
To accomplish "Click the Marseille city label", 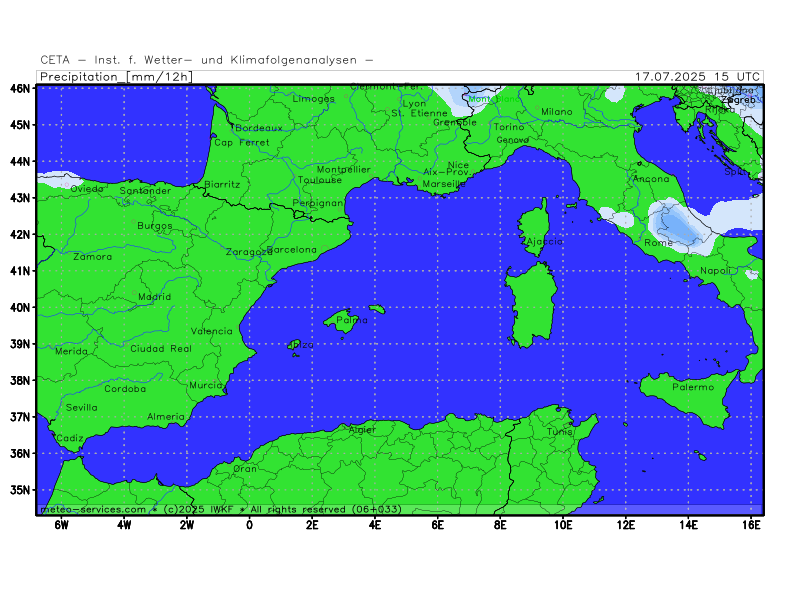I will pos(443,184).
